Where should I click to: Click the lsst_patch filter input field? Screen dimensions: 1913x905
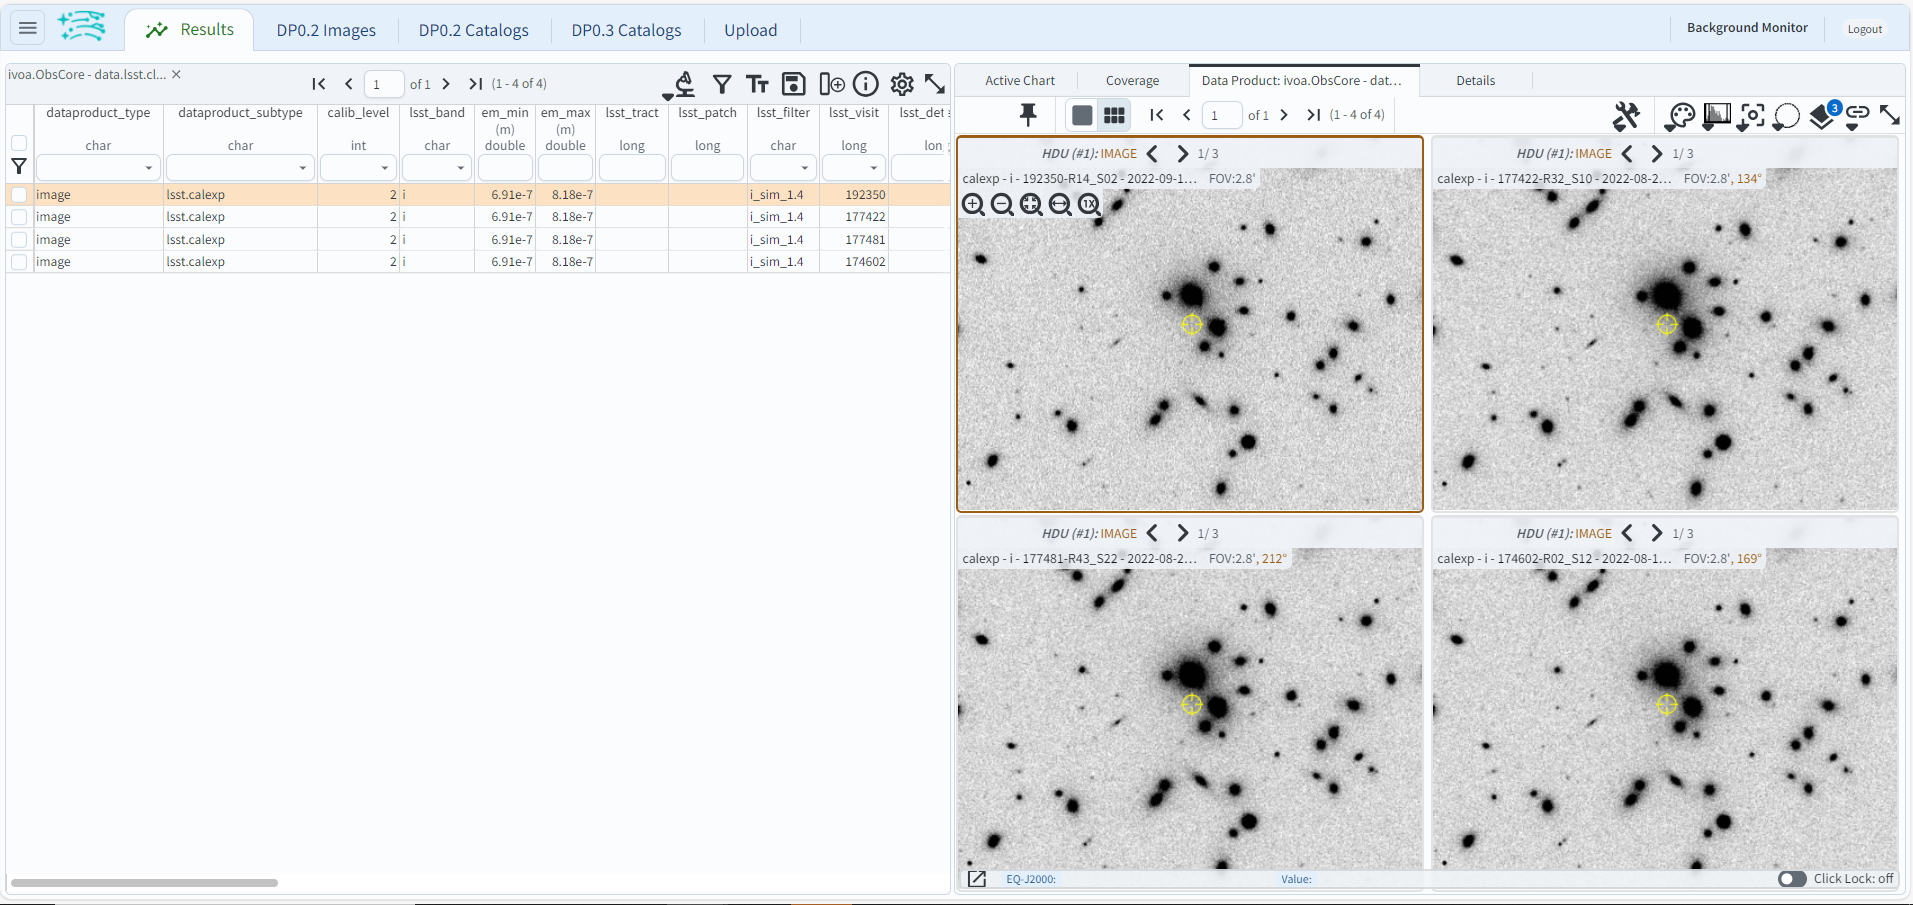click(707, 168)
